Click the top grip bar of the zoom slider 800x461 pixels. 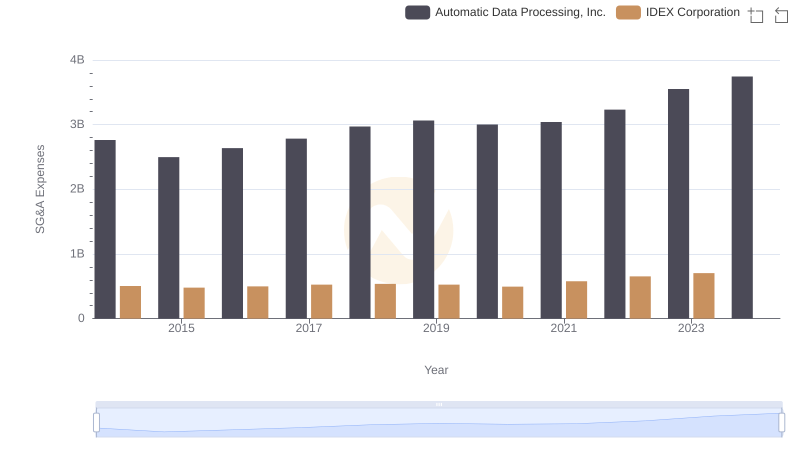point(439,404)
